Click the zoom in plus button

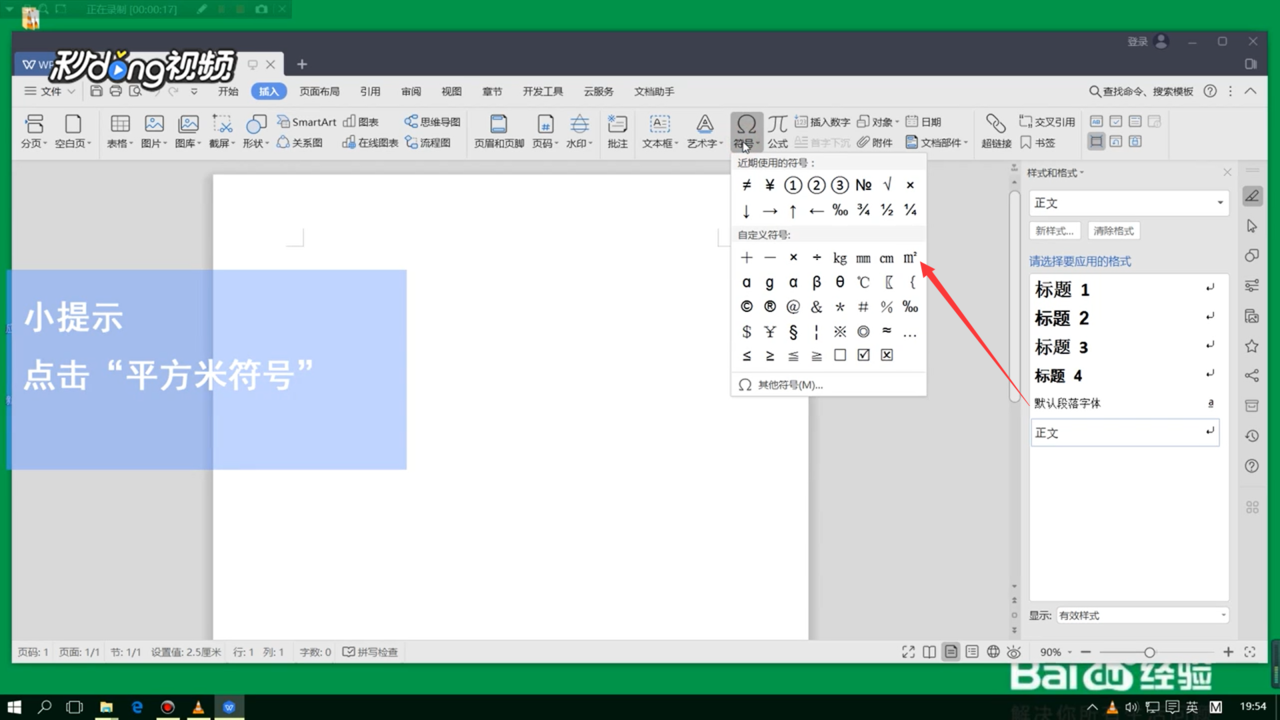[1228, 652]
